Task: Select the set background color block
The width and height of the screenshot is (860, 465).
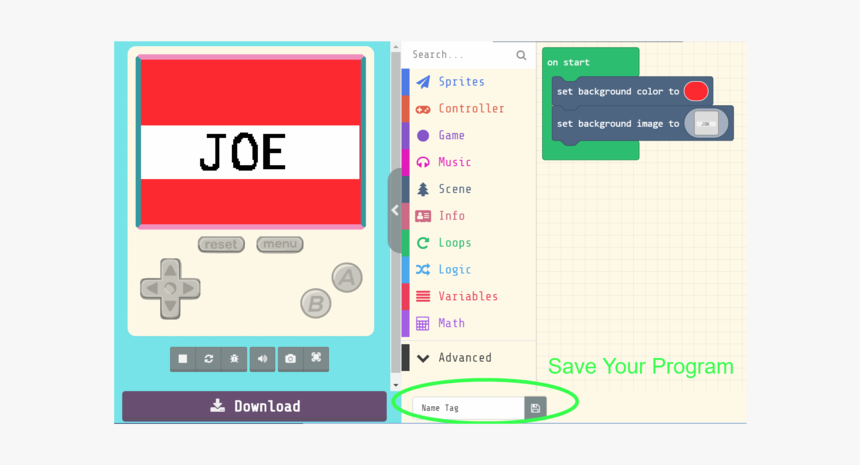Action: click(619, 92)
